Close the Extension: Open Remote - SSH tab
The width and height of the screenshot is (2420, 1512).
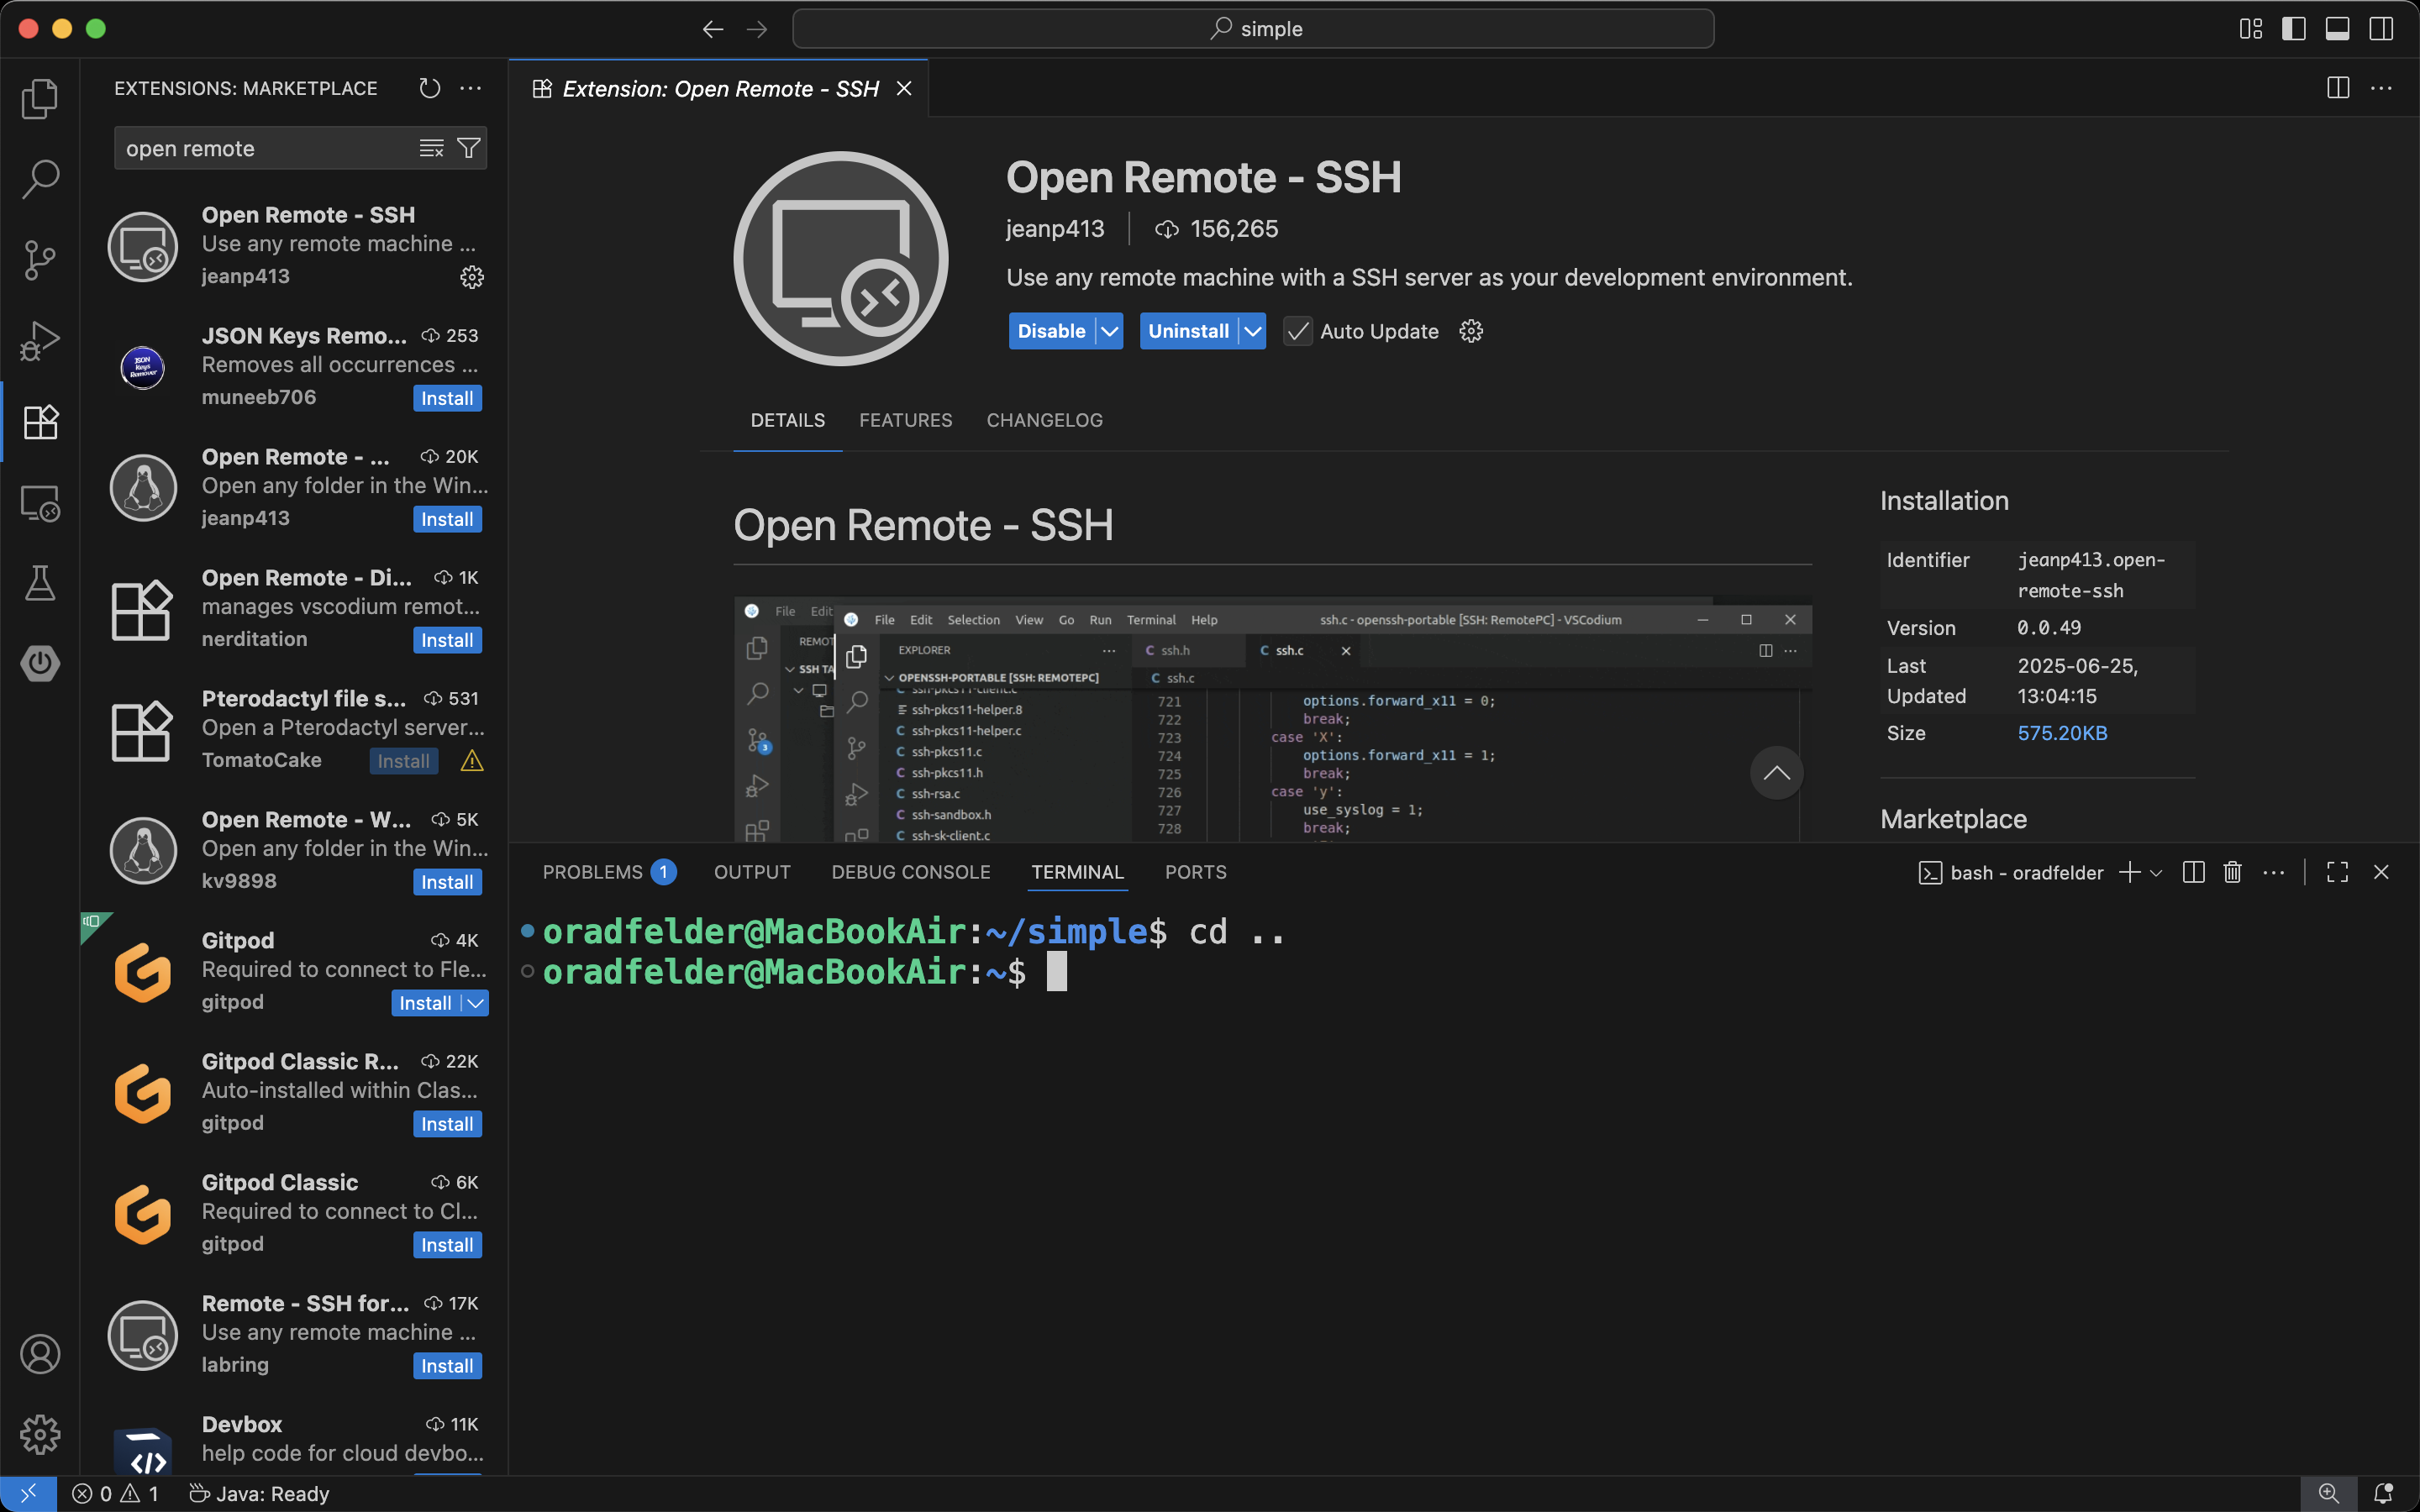(x=904, y=88)
